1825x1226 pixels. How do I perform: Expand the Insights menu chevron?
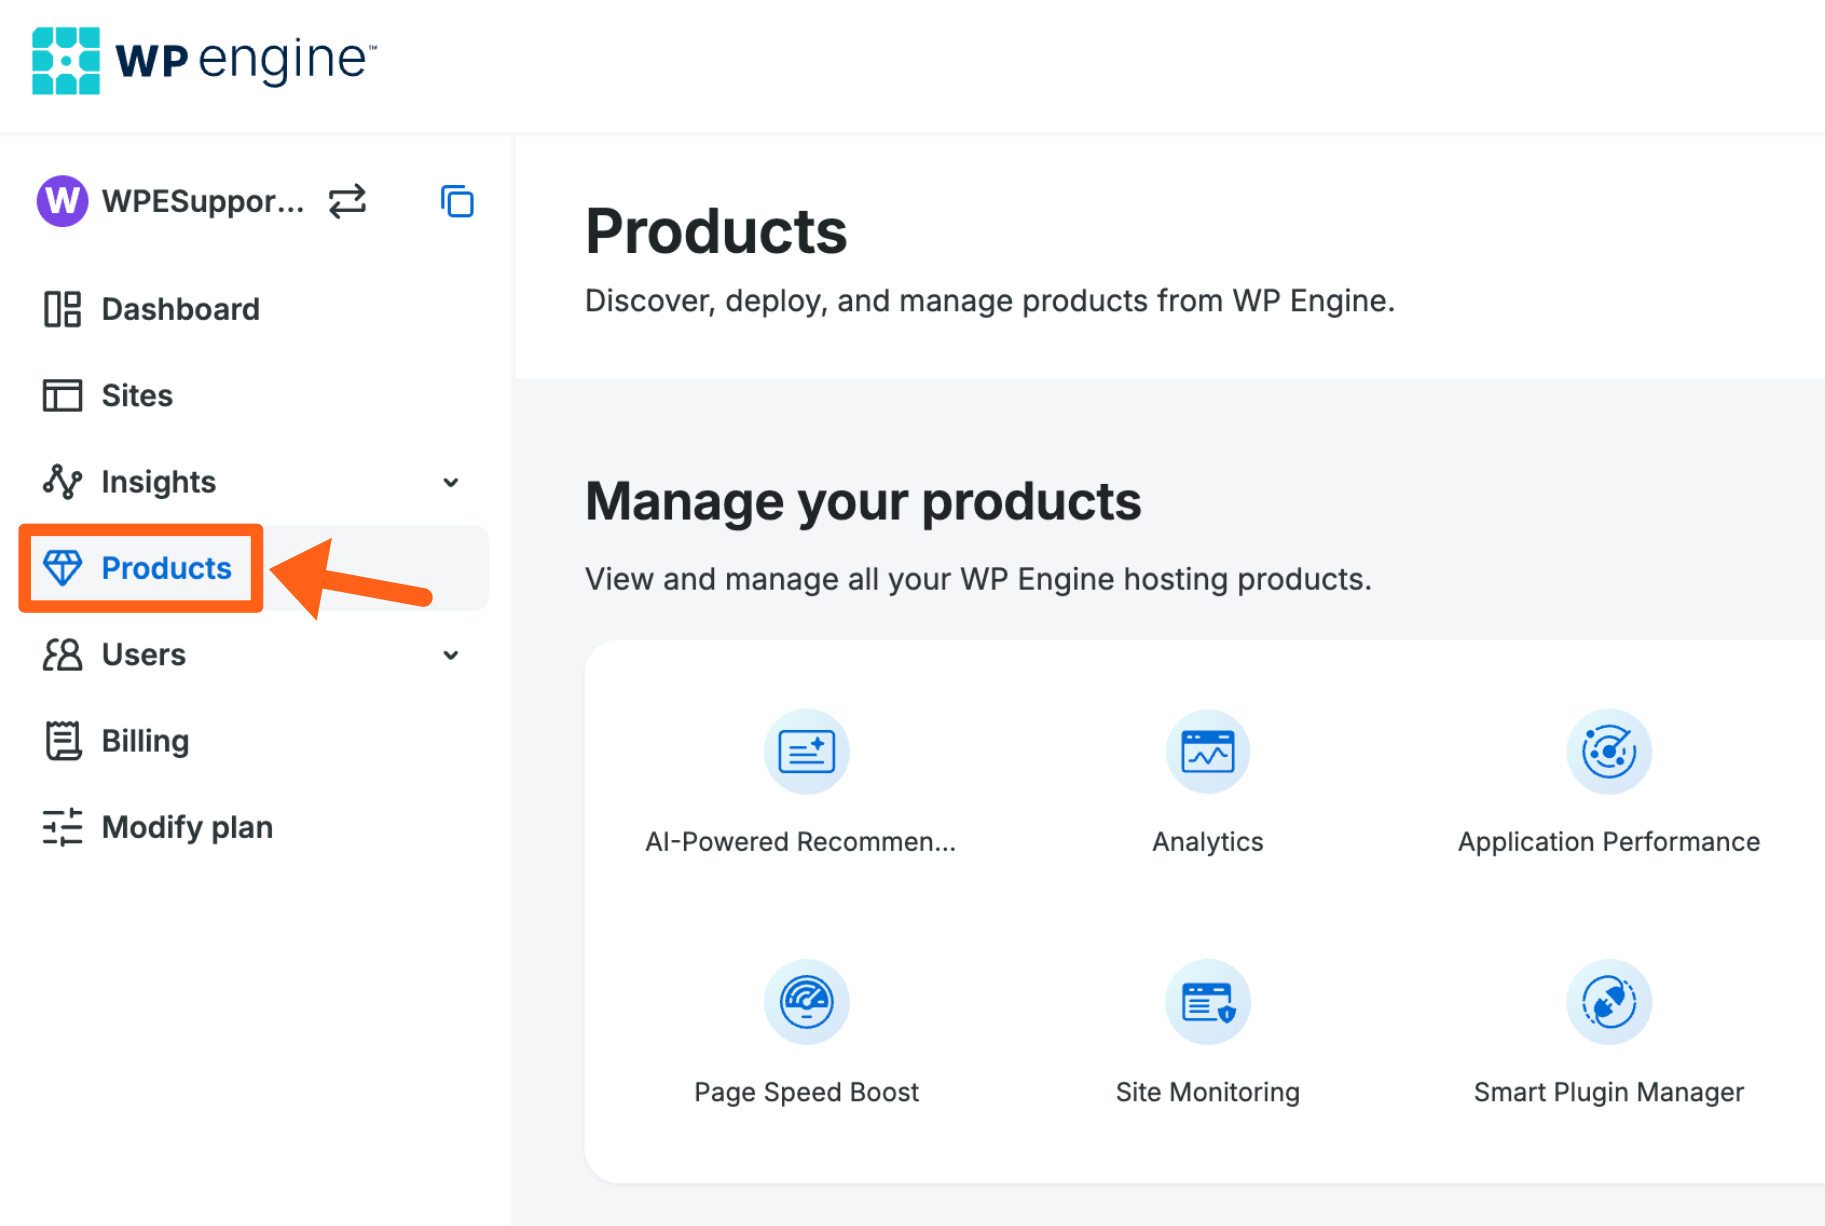pyautogui.click(x=451, y=482)
